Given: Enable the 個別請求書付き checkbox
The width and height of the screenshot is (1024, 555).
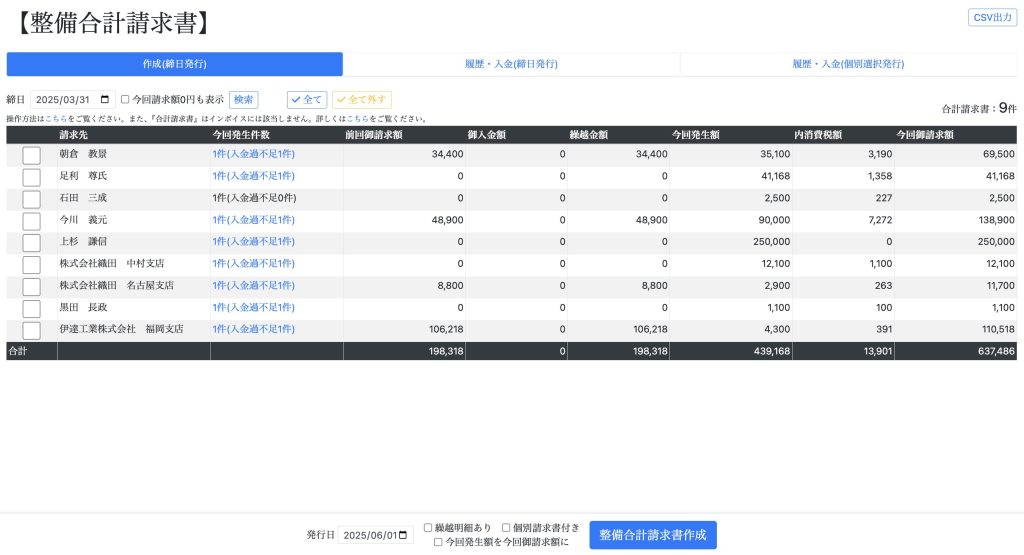Looking at the screenshot, I should tap(506, 528).
